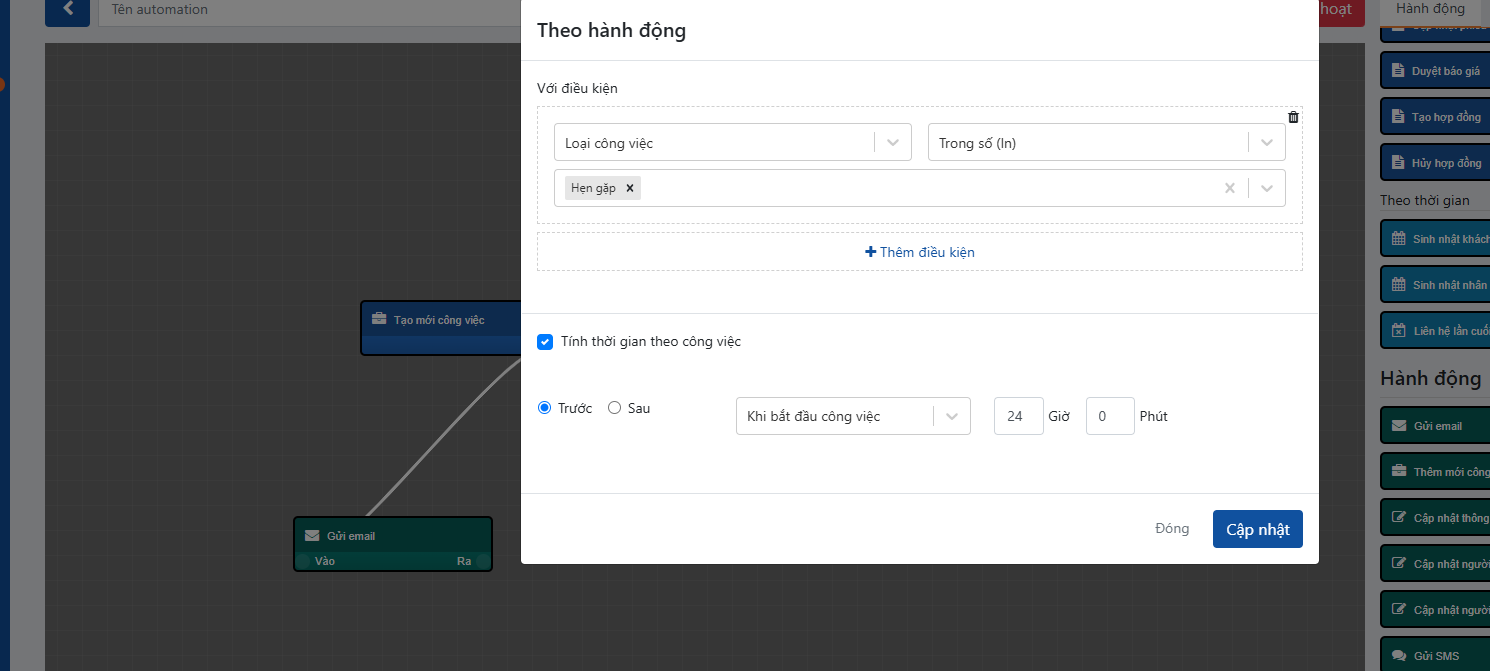Click the 'Duyệt báo giá' document icon

click(1398, 71)
